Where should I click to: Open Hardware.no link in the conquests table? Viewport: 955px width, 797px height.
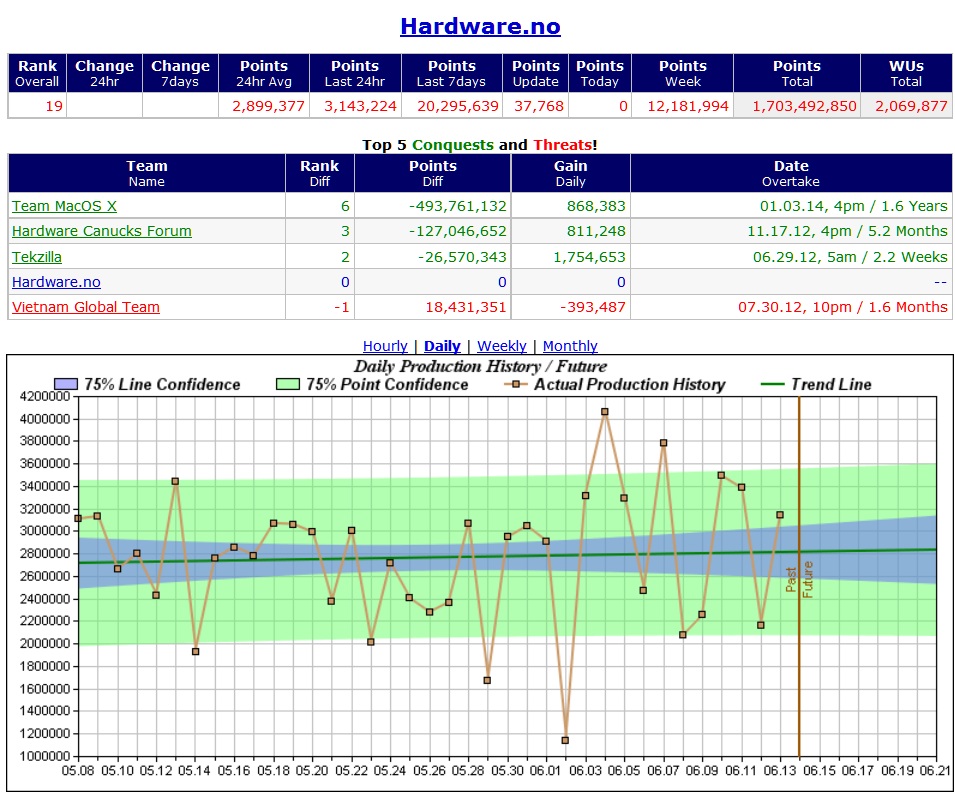click(56, 282)
